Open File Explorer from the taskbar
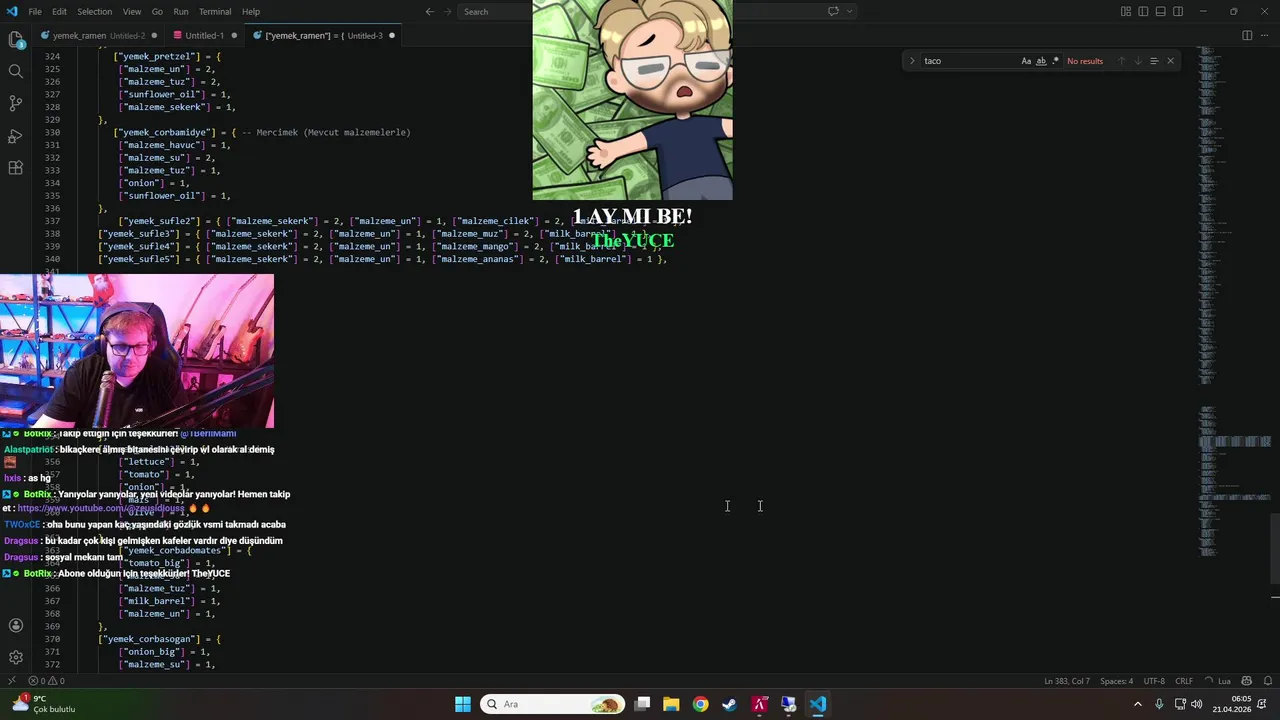 671,704
